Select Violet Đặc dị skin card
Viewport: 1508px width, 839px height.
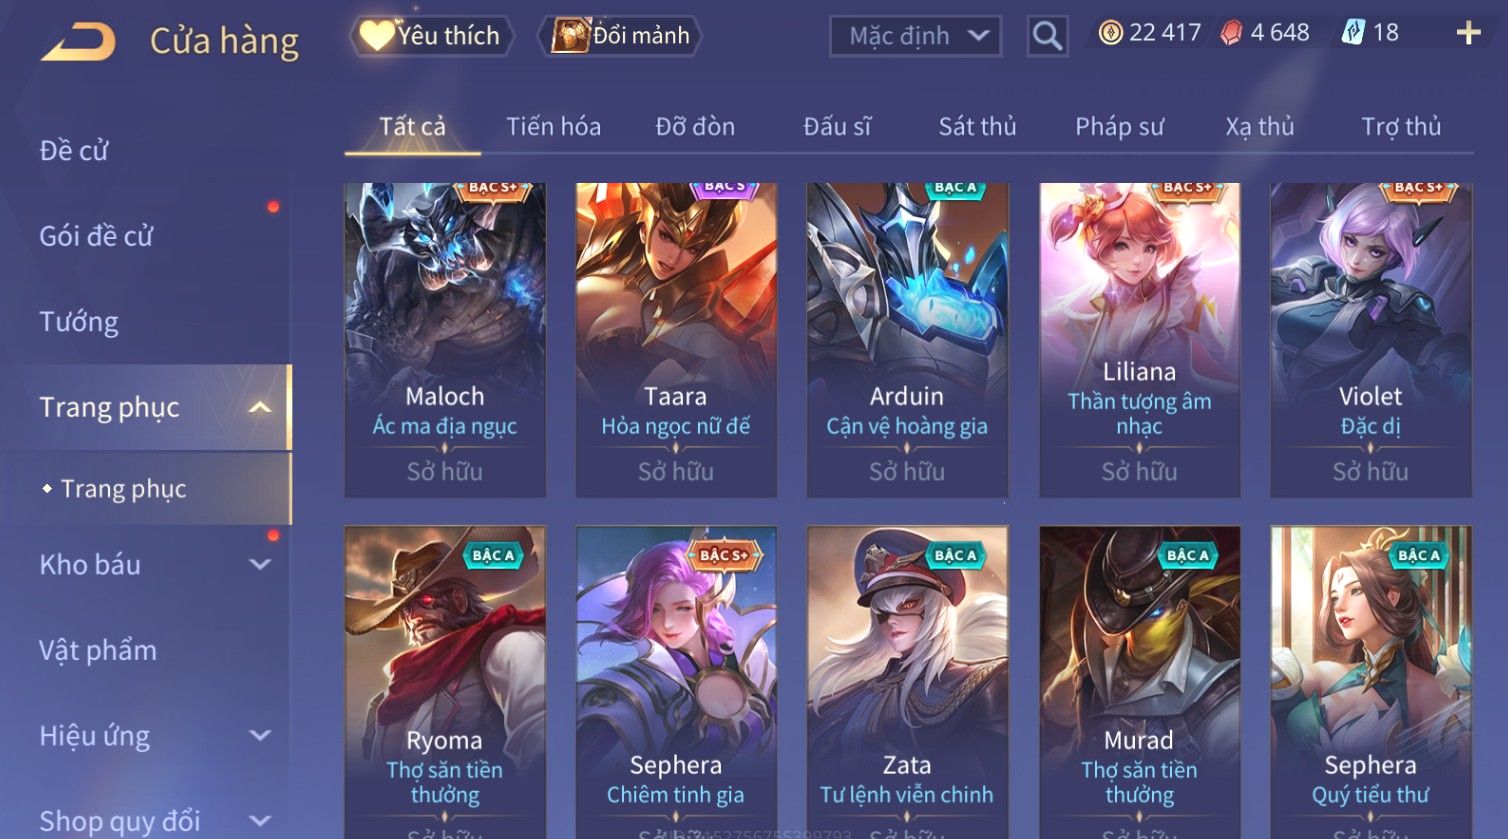(x=1370, y=339)
